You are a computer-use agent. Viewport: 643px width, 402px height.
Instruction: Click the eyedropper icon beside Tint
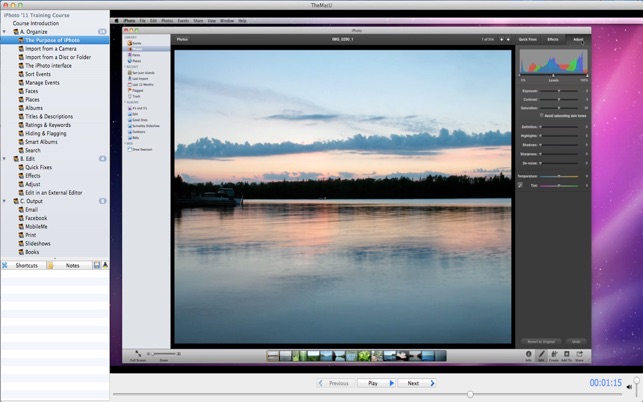pos(521,185)
